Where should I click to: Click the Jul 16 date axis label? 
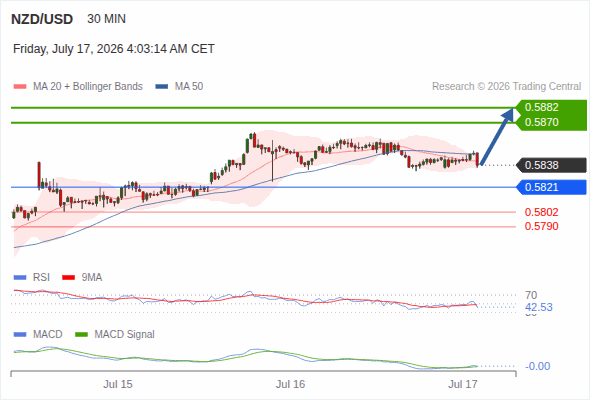(x=290, y=384)
